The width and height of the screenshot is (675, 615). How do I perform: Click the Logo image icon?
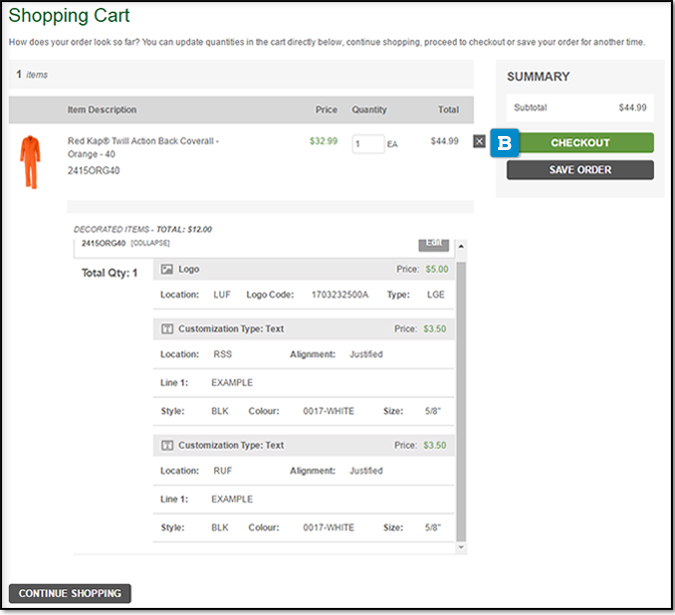coord(167,270)
